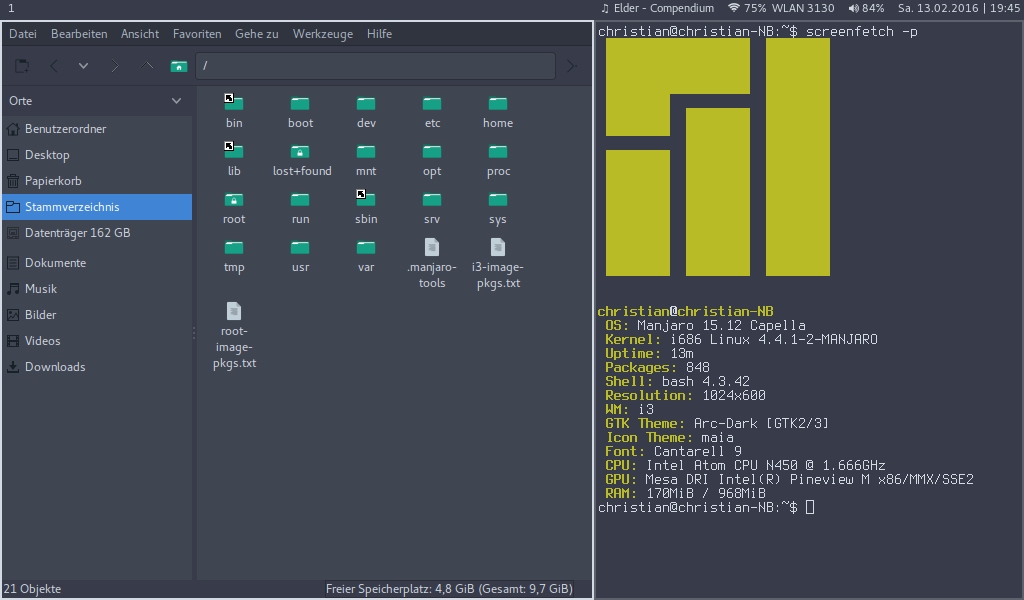Click the date and time in the bar

958,8
